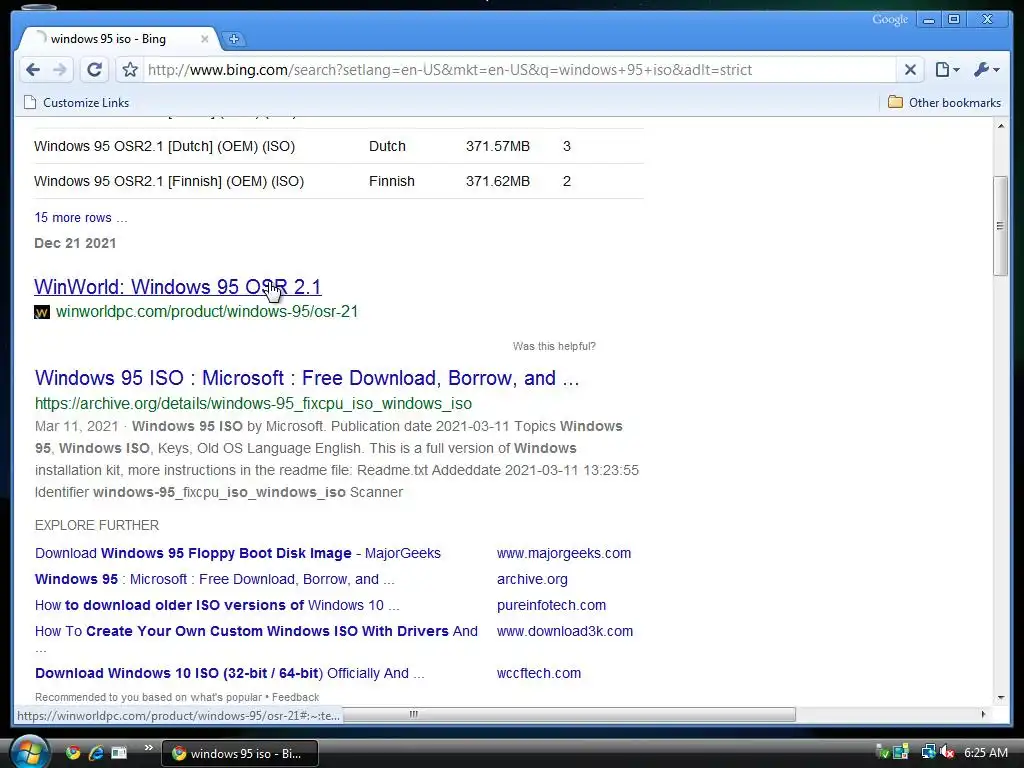The image size is (1024, 768).
Task: Open 'Windows 95 ISO : Microsoft' archive result
Action: [x=307, y=378]
